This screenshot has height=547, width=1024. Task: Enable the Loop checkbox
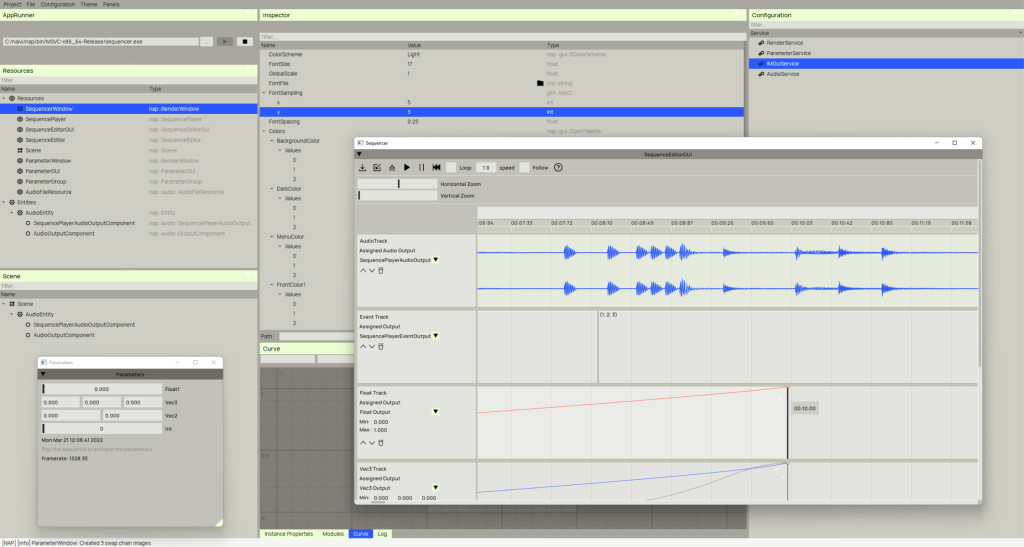click(451, 168)
